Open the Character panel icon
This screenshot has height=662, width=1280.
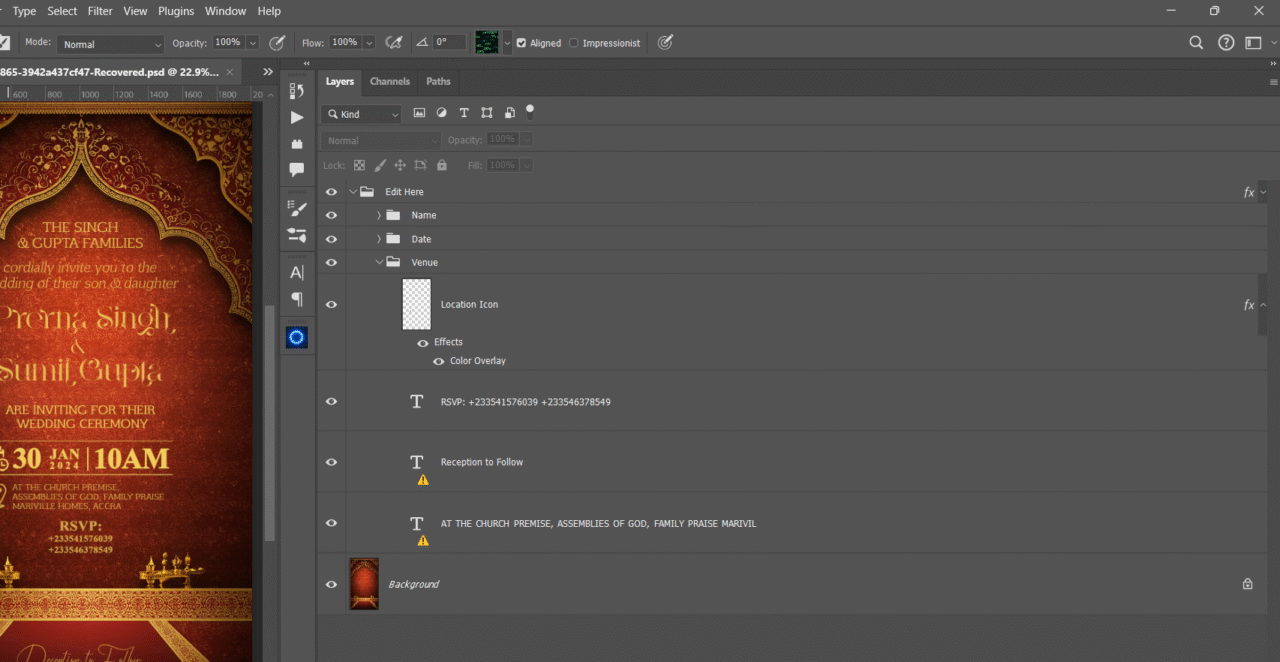[x=297, y=273]
